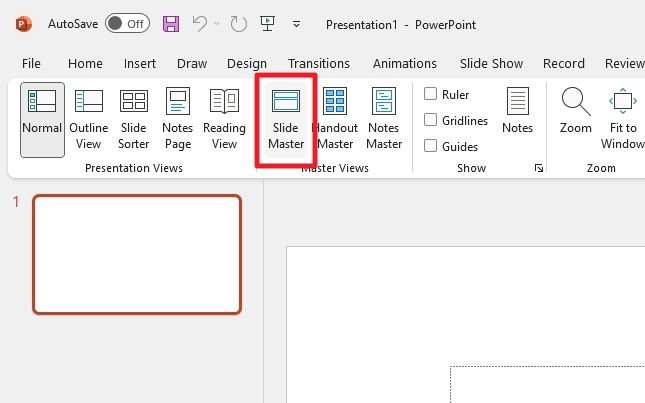Toggle the Notes pane button

(517, 110)
